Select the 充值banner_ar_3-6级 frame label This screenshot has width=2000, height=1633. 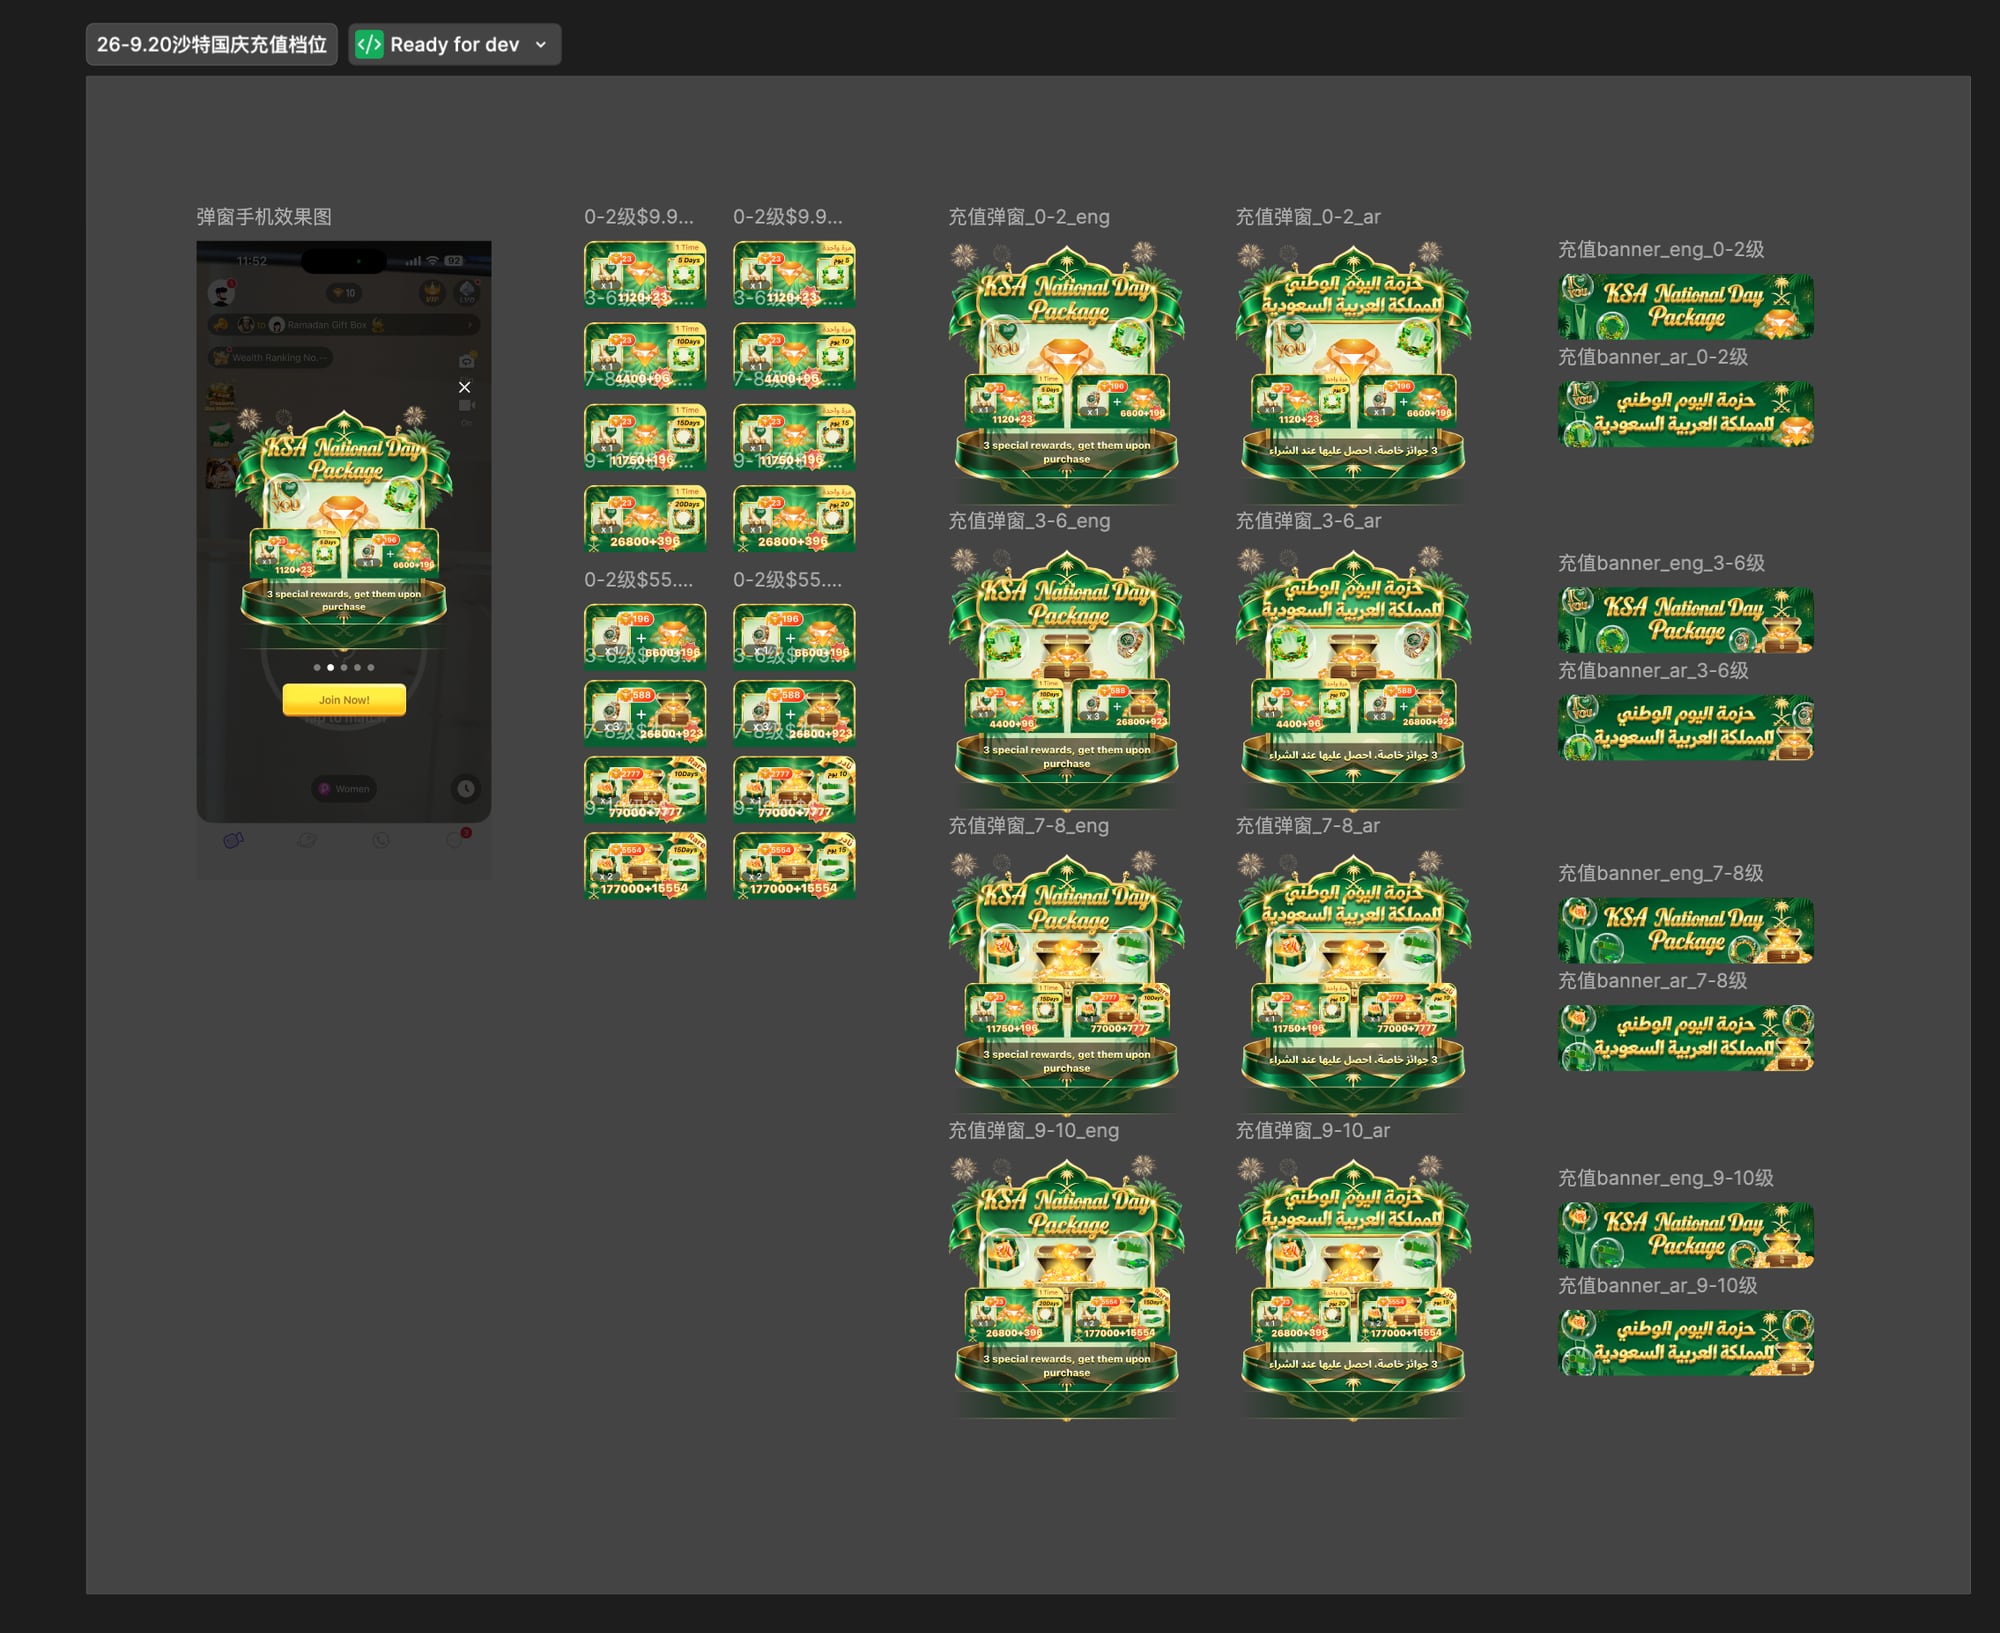click(1653, 671)
